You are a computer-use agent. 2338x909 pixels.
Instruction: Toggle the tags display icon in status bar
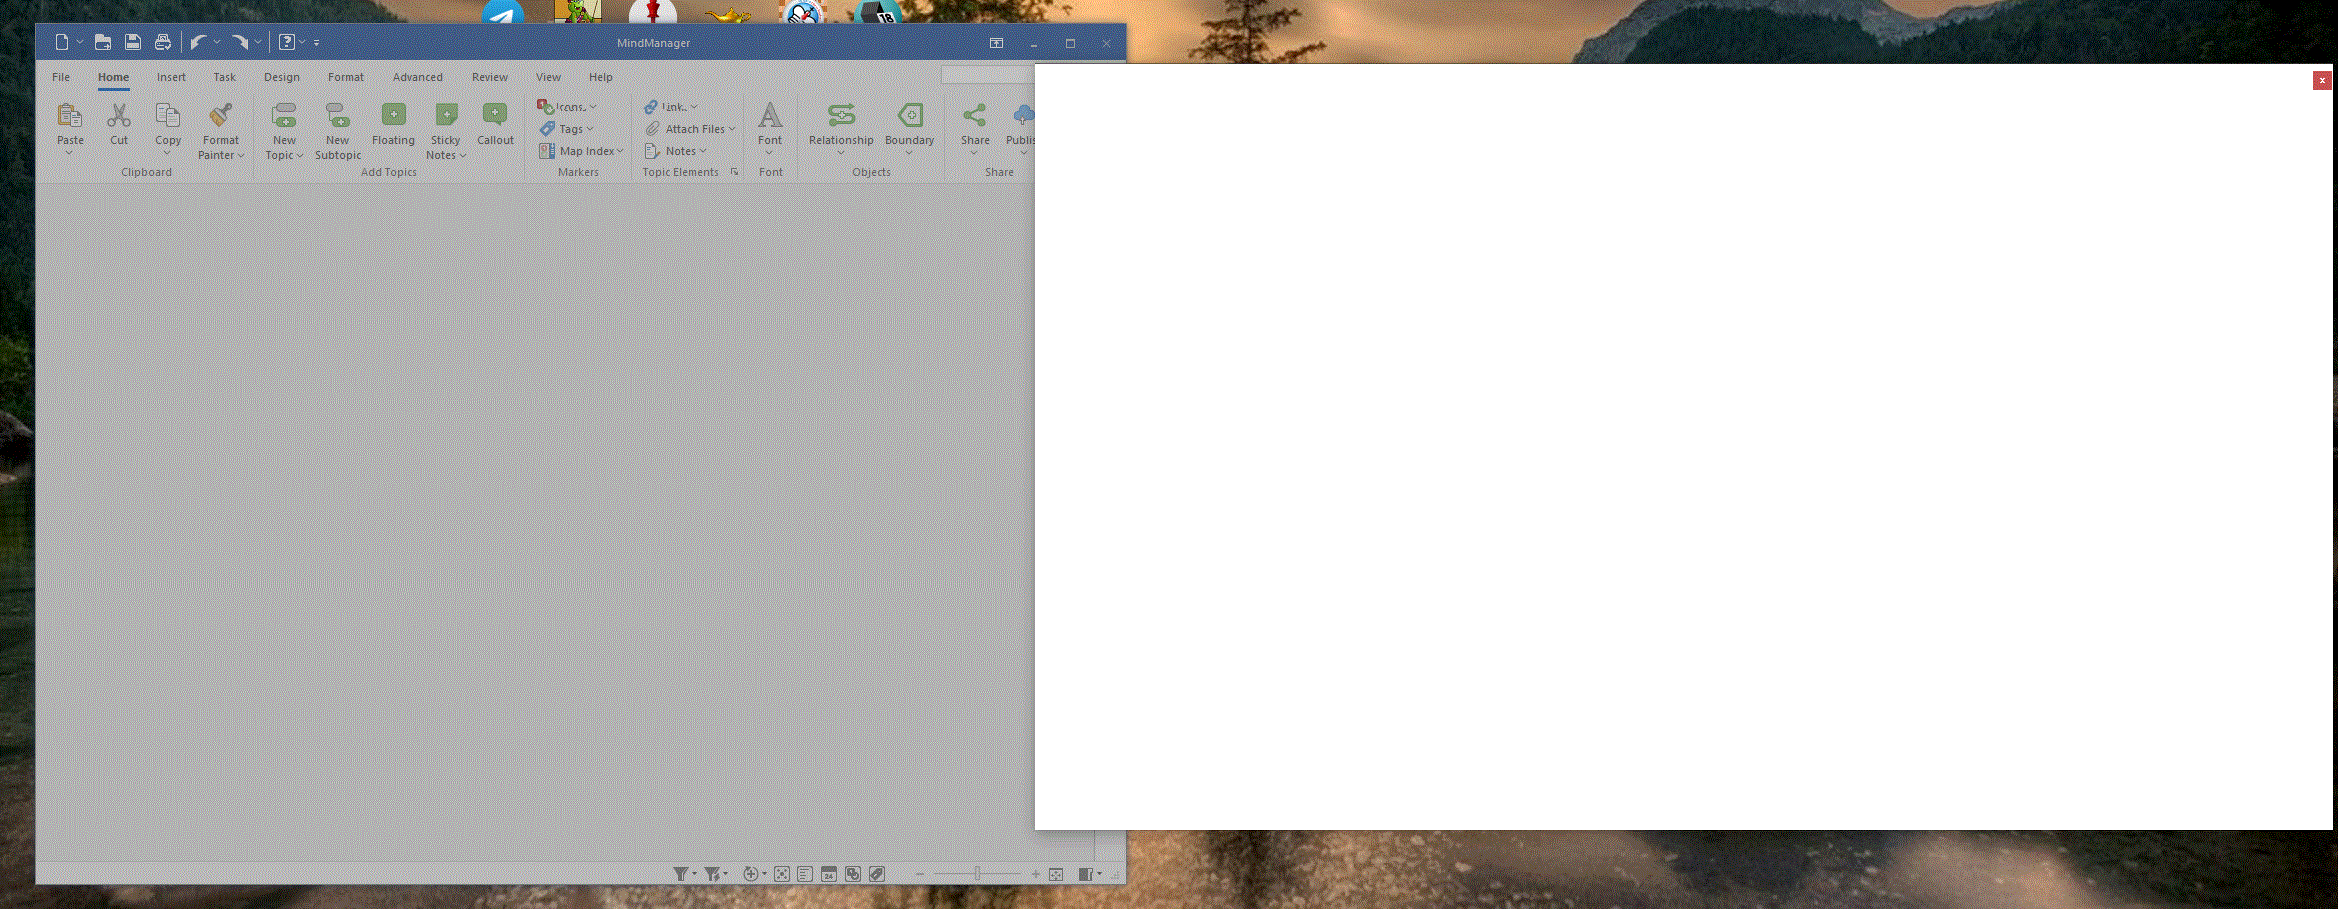pyautogui.click(x=877, y=874)
